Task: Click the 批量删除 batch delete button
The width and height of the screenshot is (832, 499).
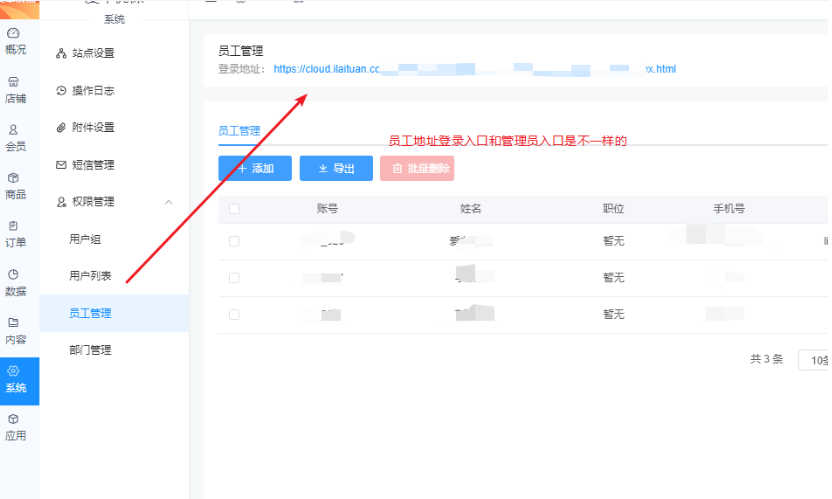Action: coord(417,168)
